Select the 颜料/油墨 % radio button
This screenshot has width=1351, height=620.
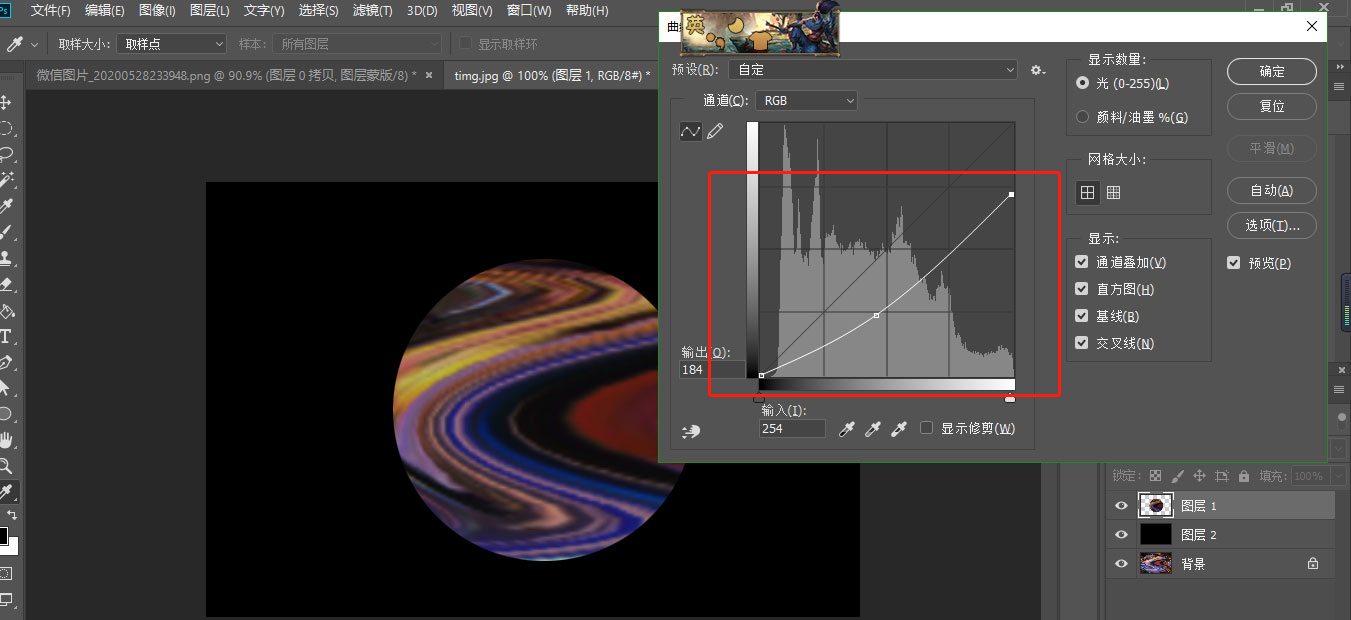[x=1081, y=116]
